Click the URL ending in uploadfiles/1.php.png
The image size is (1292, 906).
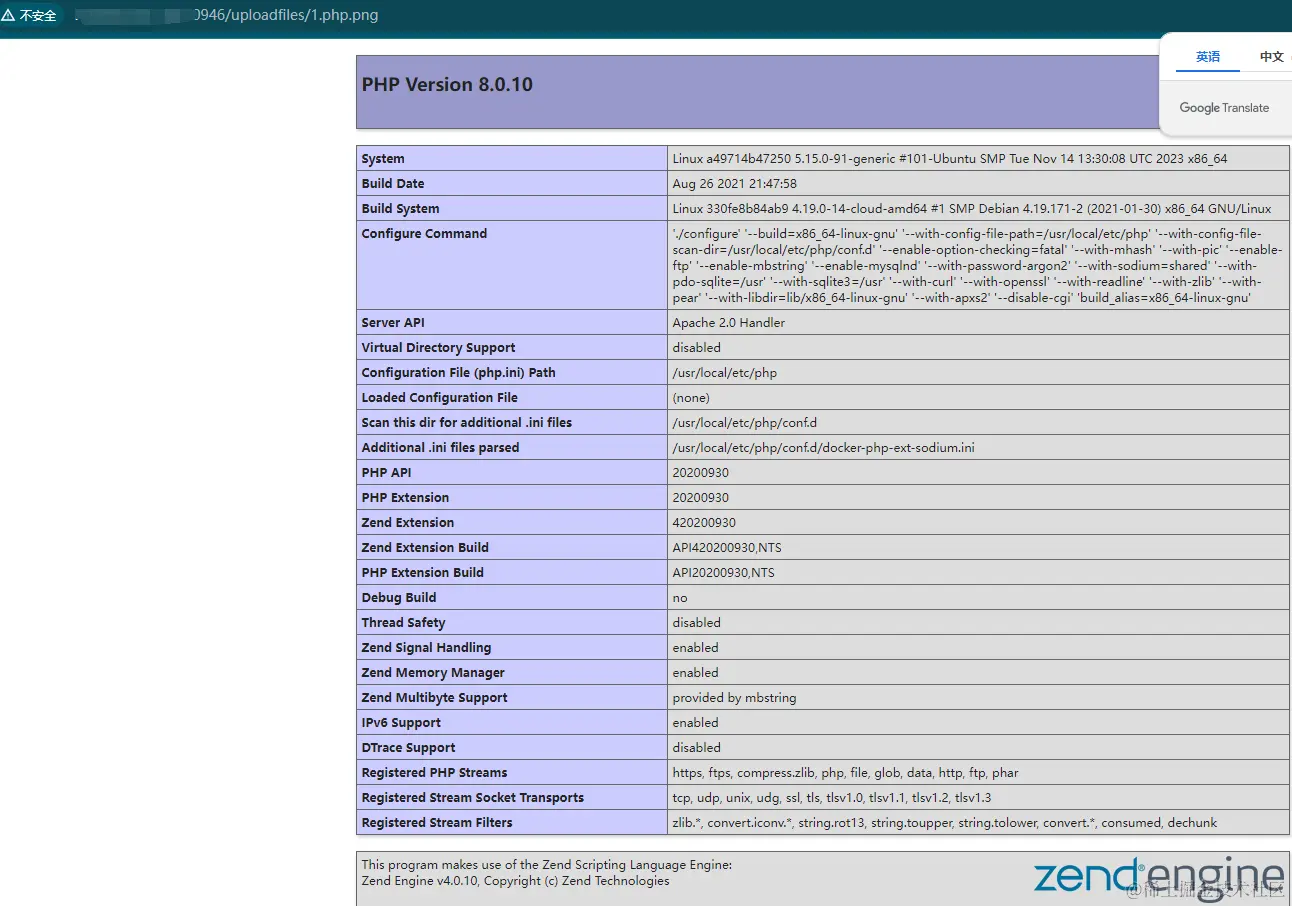click(x=227, y=15)
